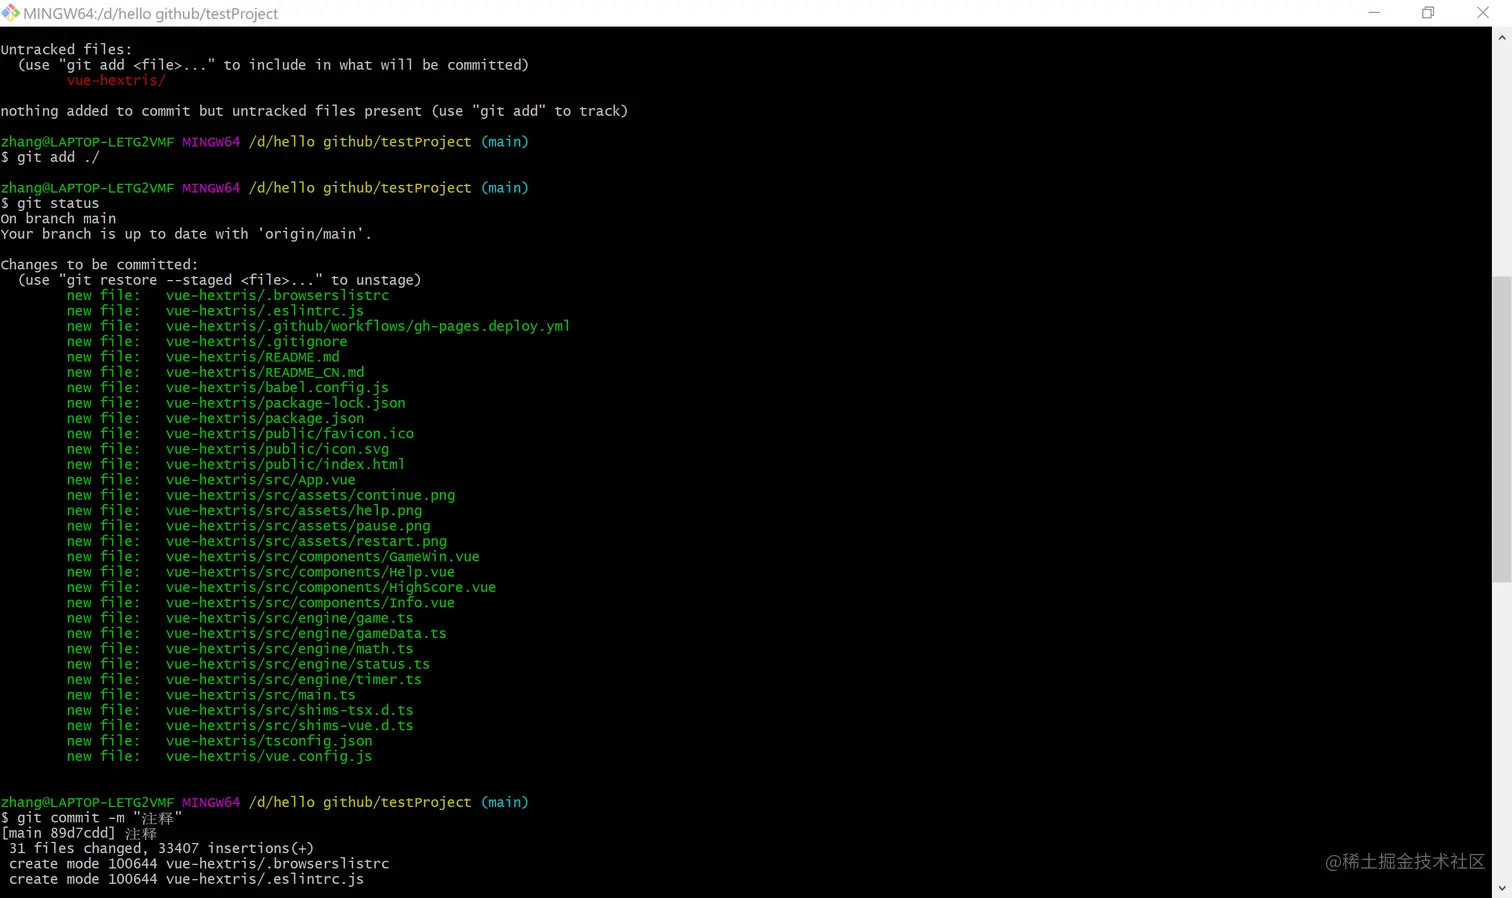The width and height of the screenshot is (1512, 898).
Task: Click the 'vue-hextris/babel.config.js' line
Action: [228, 387]
